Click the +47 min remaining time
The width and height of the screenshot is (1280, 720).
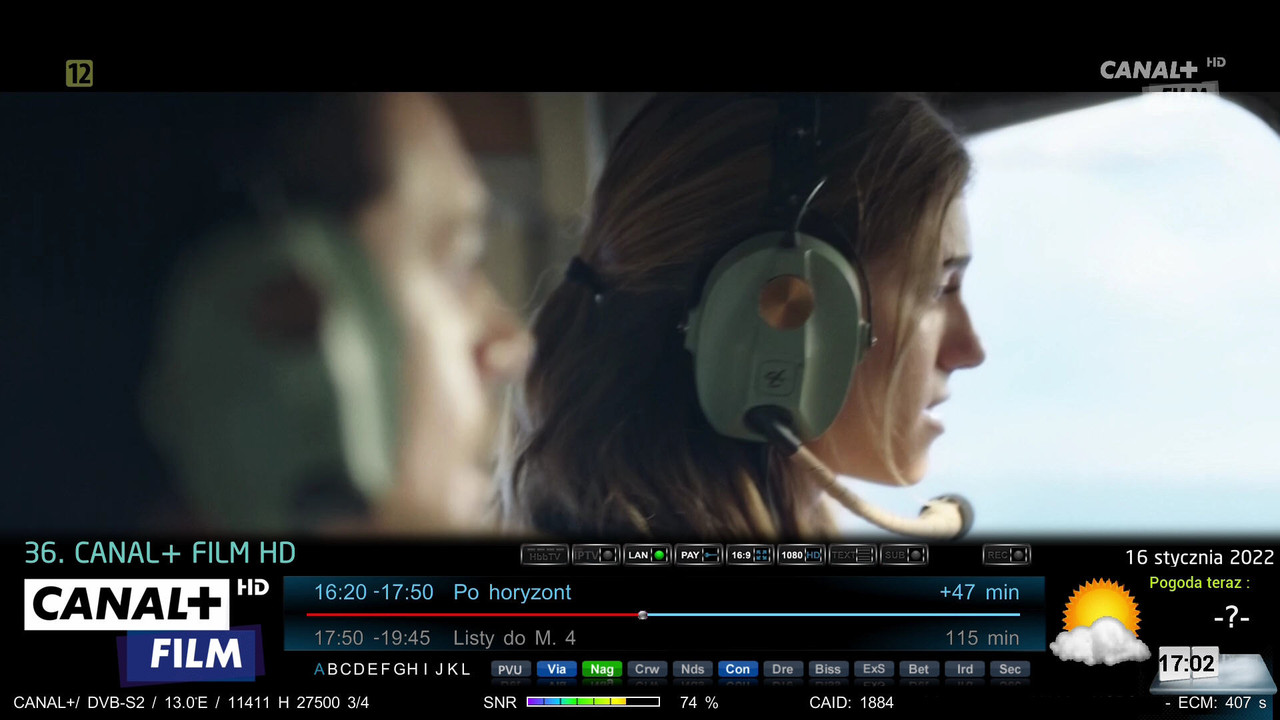tap(979, 592)
